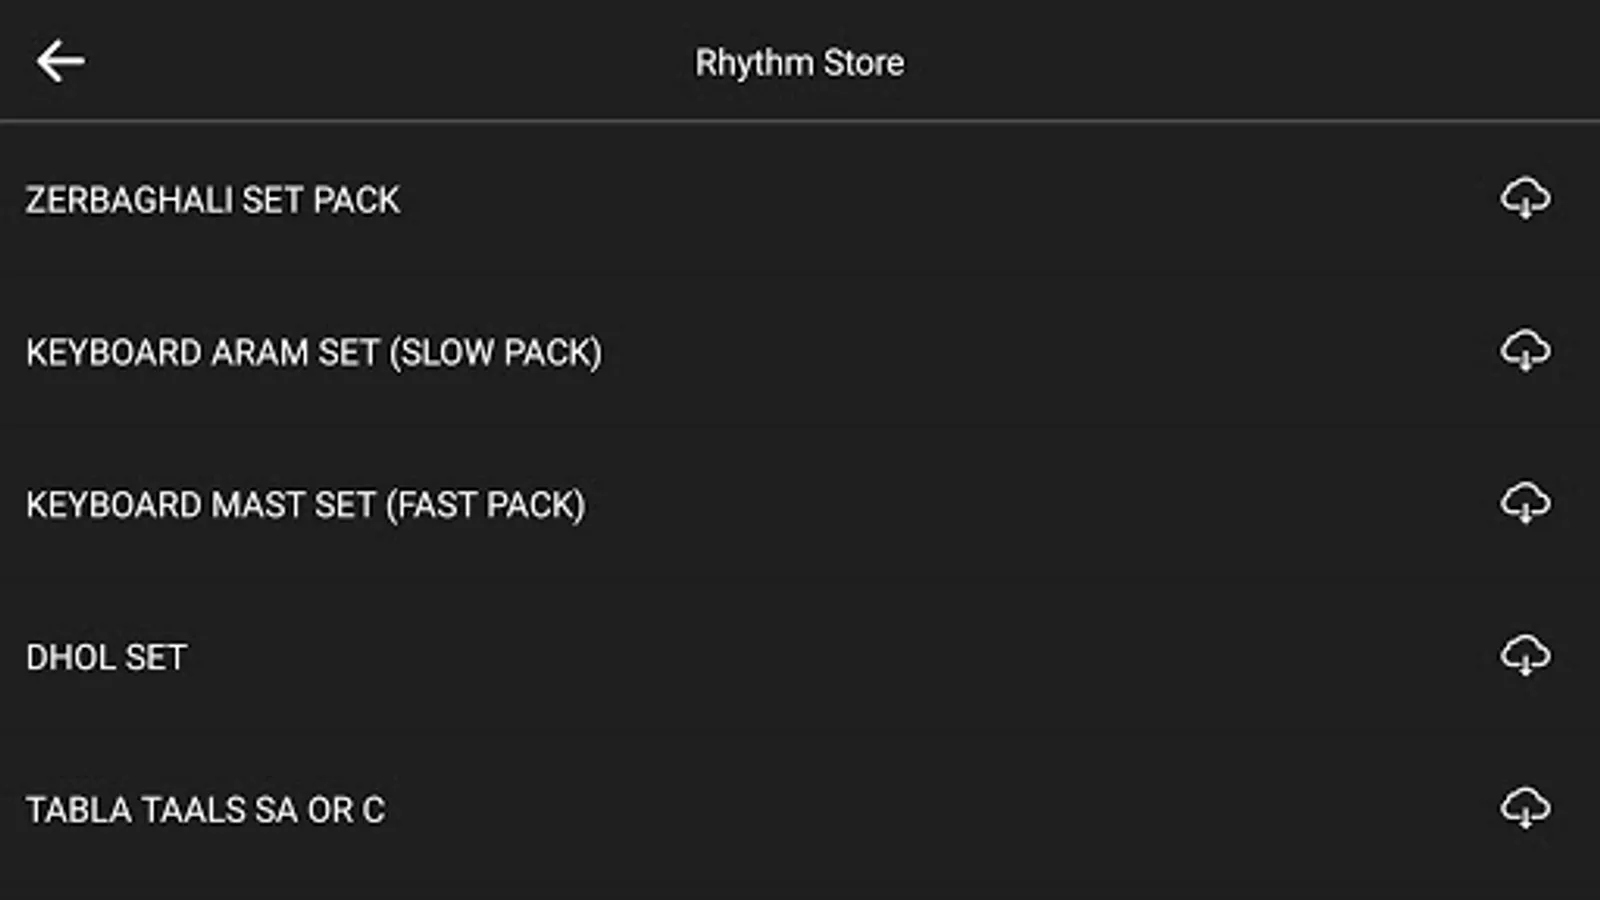Go back using the arrow icon
The height and width of the screenshot is (900, 1600).
point(60,62)
